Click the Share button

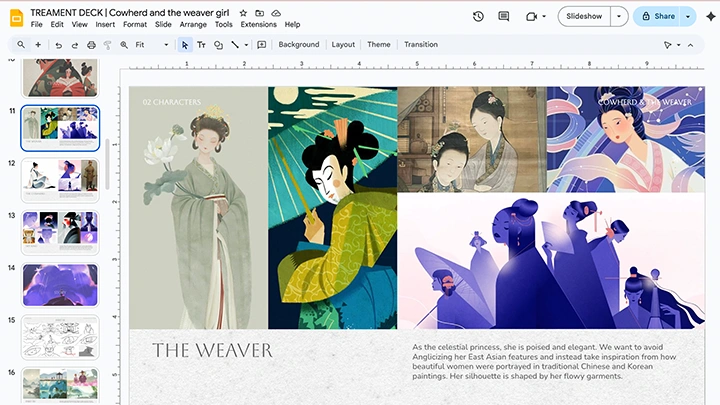pyautogui.click(x=658, y=17)
